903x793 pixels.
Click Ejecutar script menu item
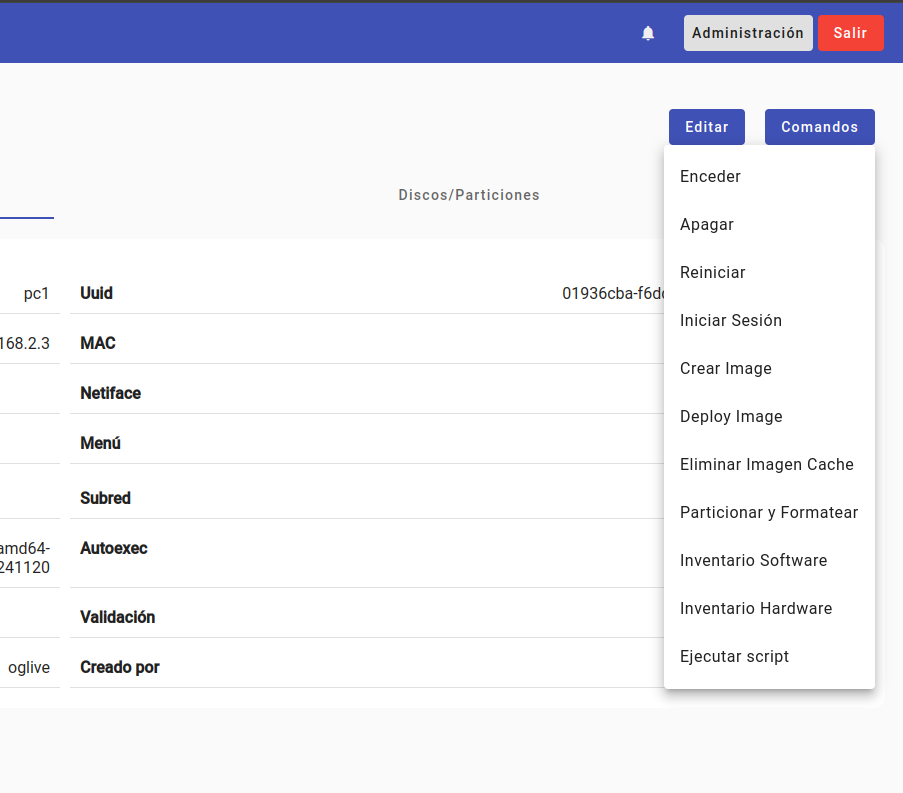pyautogui.click(x=734, y=657)
